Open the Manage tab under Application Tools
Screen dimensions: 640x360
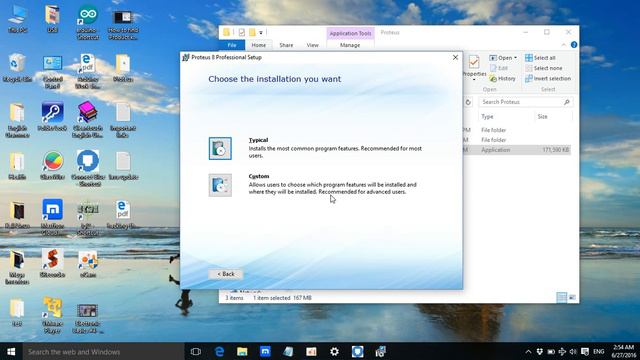point(350,45)
